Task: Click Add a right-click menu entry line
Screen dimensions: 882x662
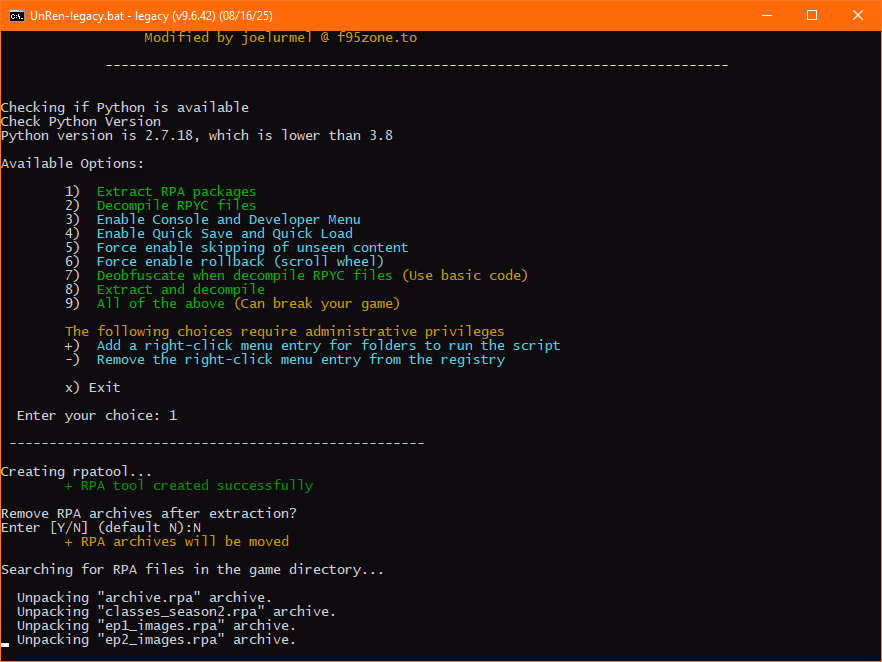Action: coord(328,345)
